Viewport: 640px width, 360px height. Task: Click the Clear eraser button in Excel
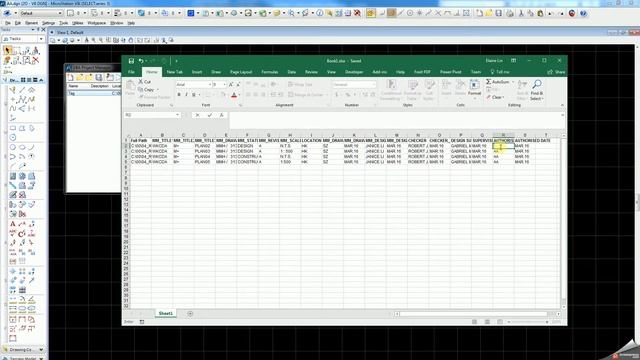pyautogui.click(x=495, y=97)
